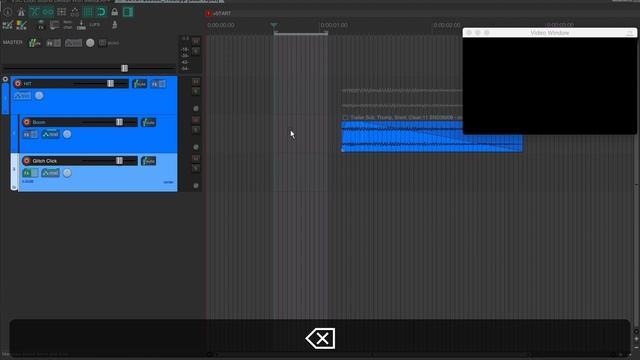This screenshot has width=640, height=360.
Task: Mute the Glitch Click track
Action: pyautogui.click(x=196, y=158)
